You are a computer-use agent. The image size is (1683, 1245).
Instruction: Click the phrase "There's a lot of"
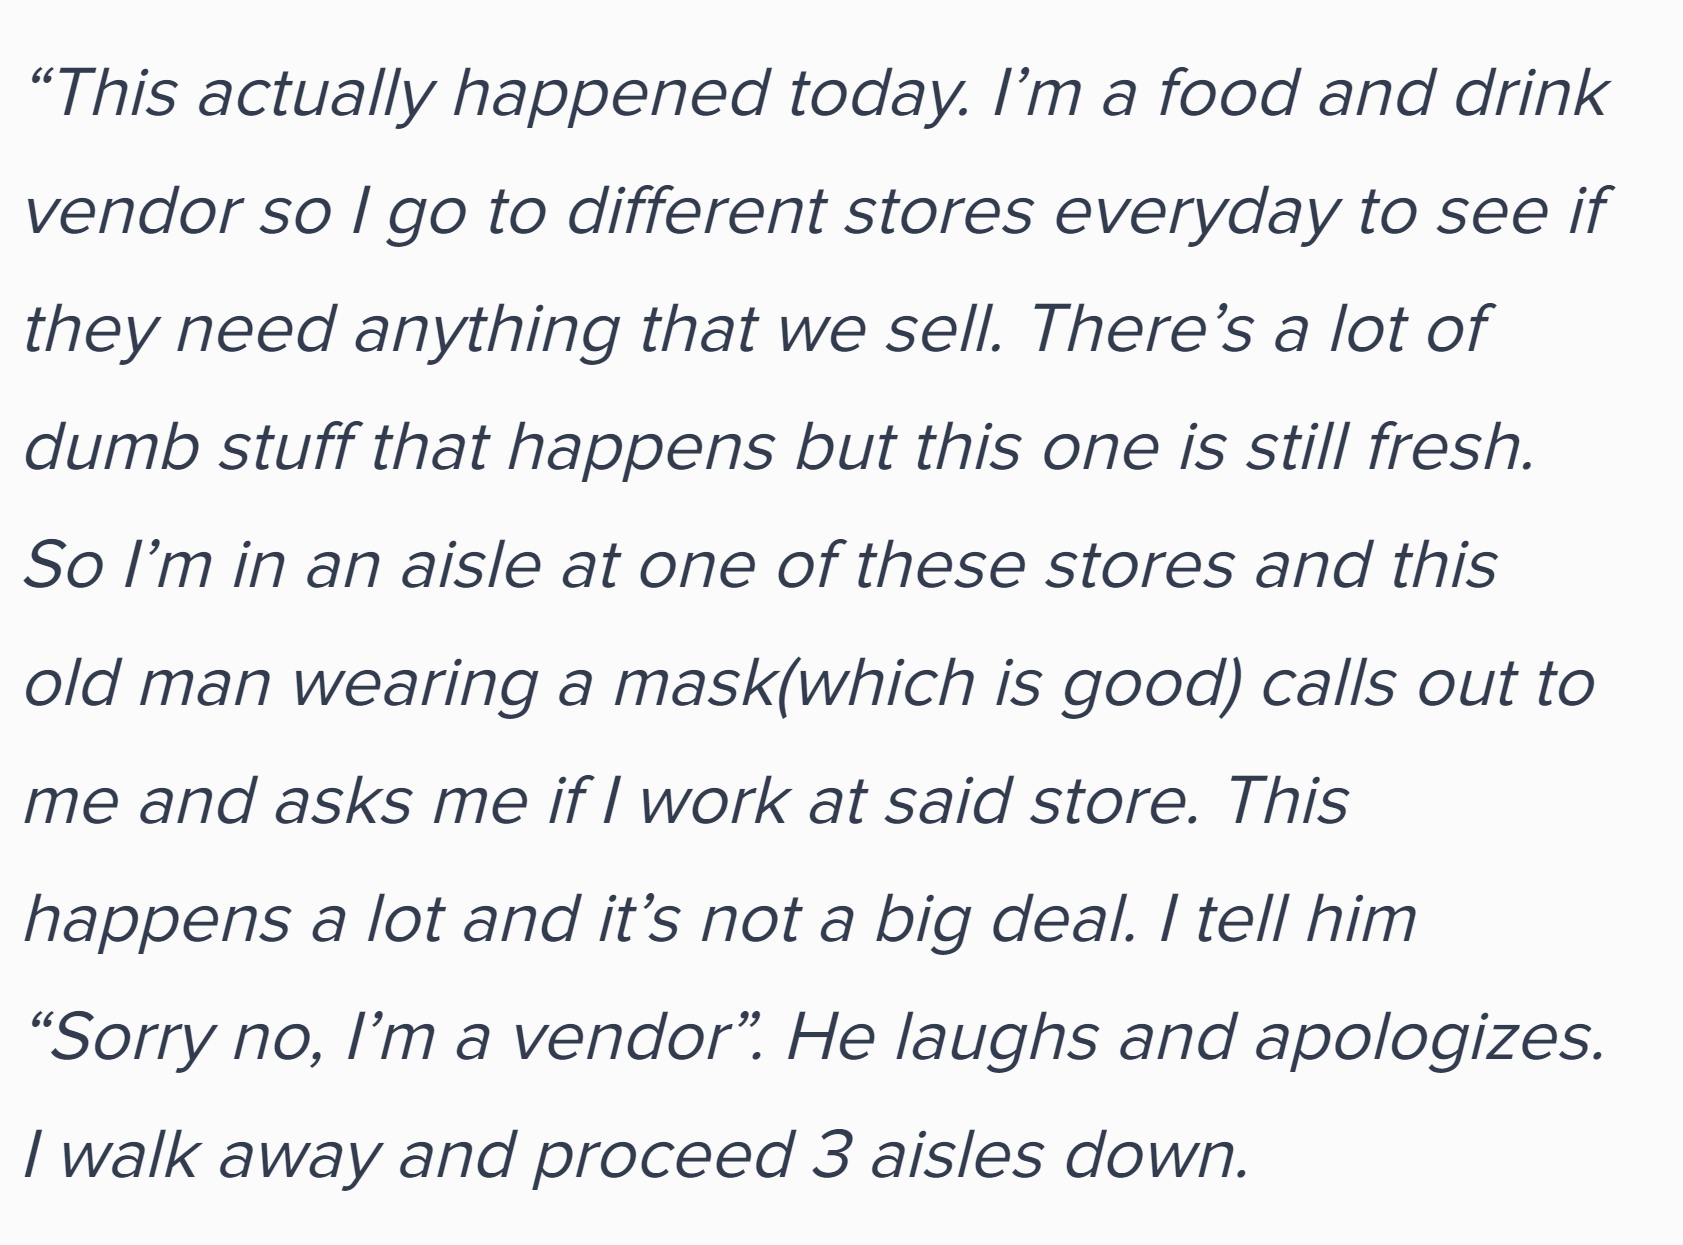tap(1254, 328)
